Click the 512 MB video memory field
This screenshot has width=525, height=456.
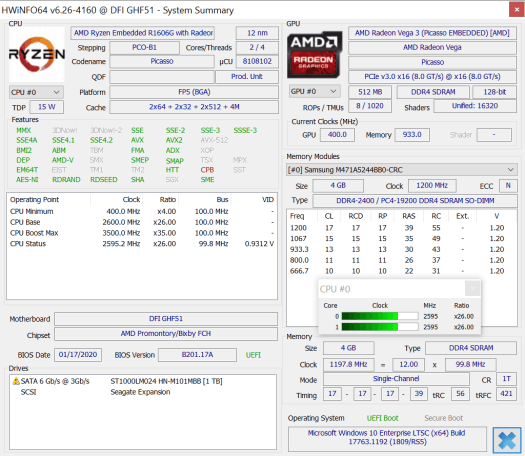[x=370, y=92]
